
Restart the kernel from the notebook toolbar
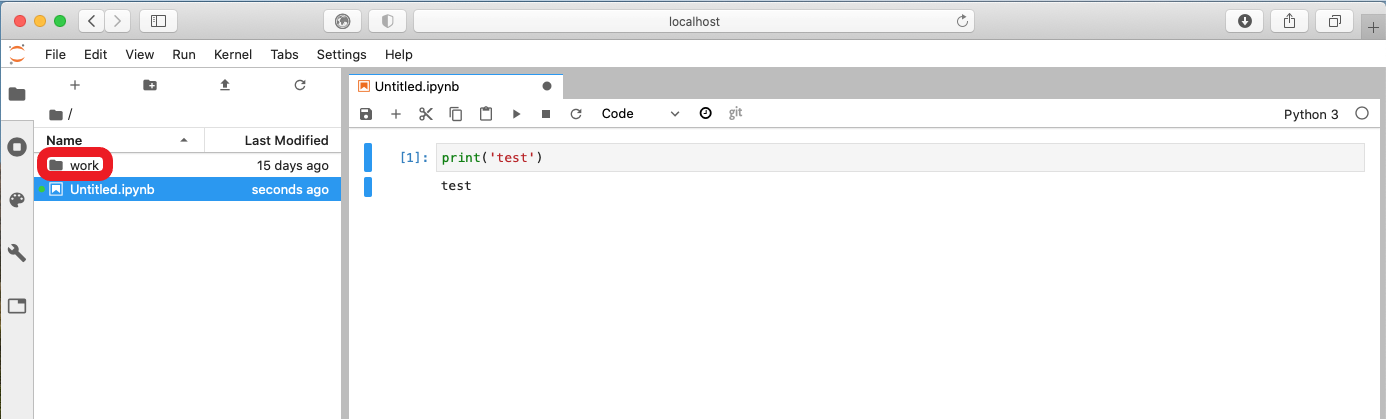pyautogui.click(x=576, y=114)
